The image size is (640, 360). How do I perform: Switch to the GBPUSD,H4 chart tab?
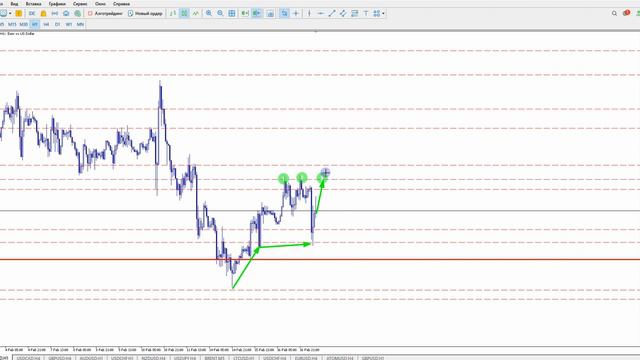[60, 358]
